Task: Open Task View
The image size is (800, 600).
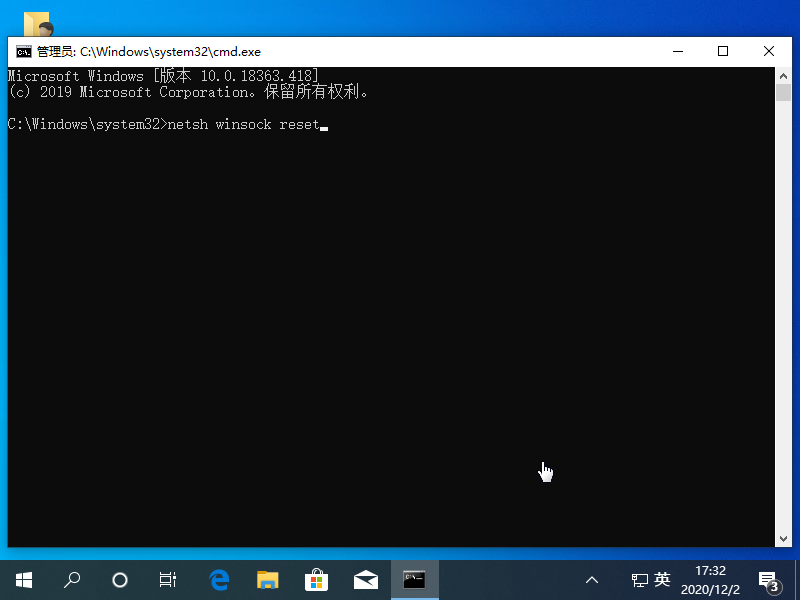Action: pyautogui.click(x=167, y=580)
